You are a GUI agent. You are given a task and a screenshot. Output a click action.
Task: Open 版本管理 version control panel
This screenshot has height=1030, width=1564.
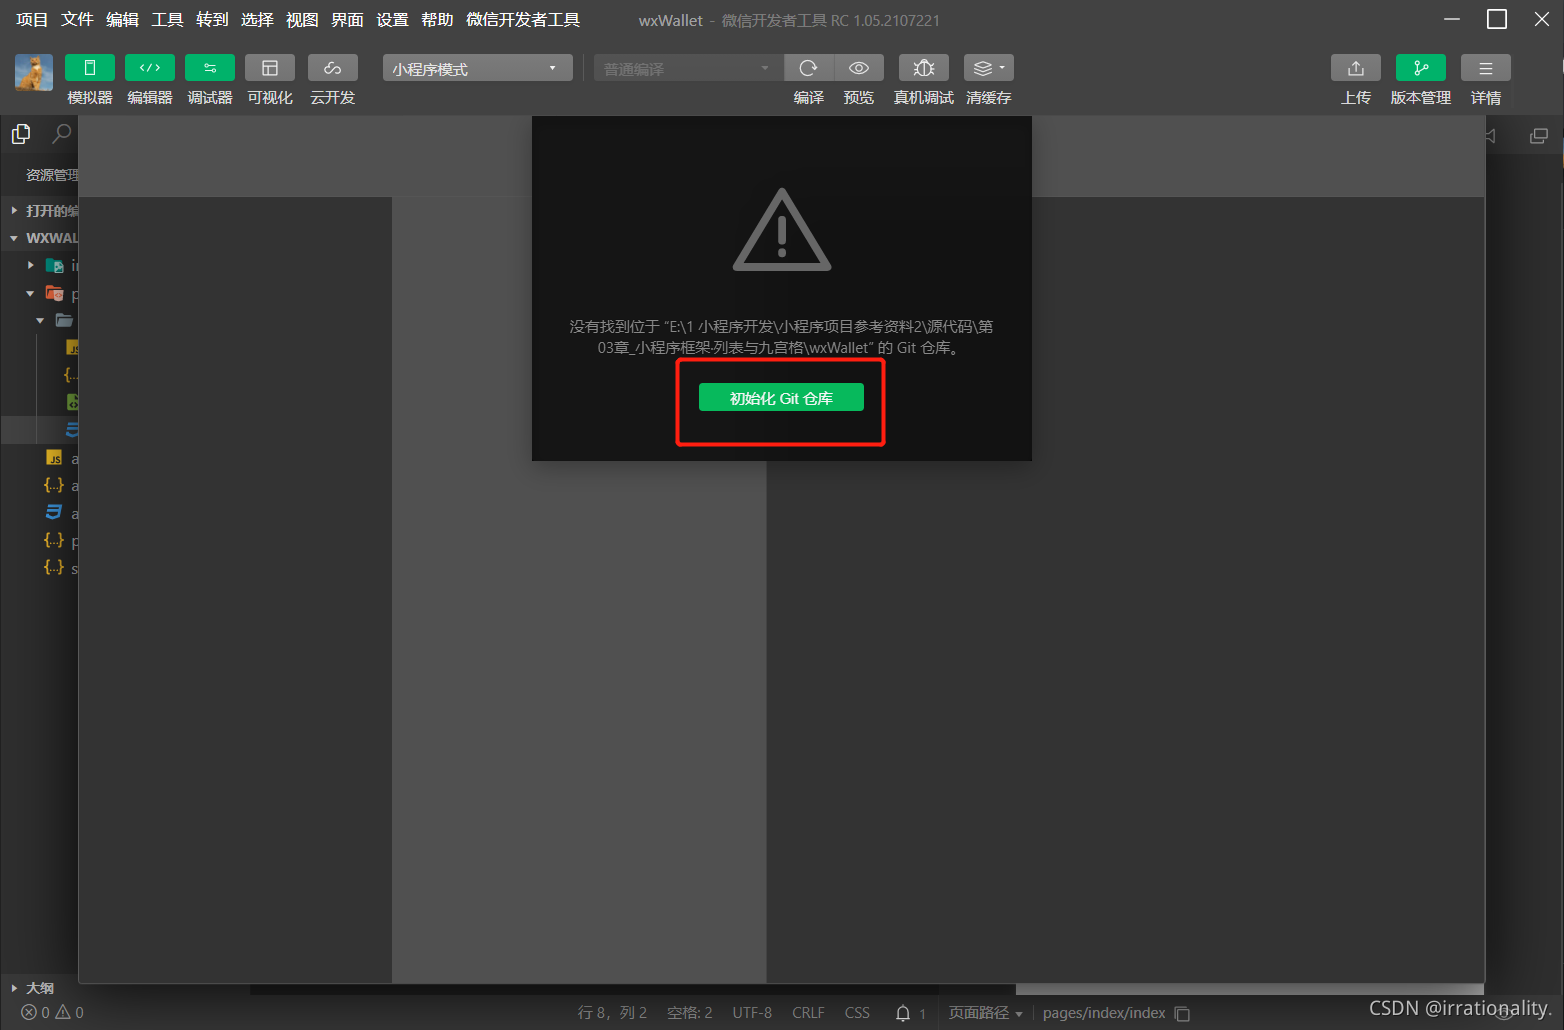[x=1421, y=68]
